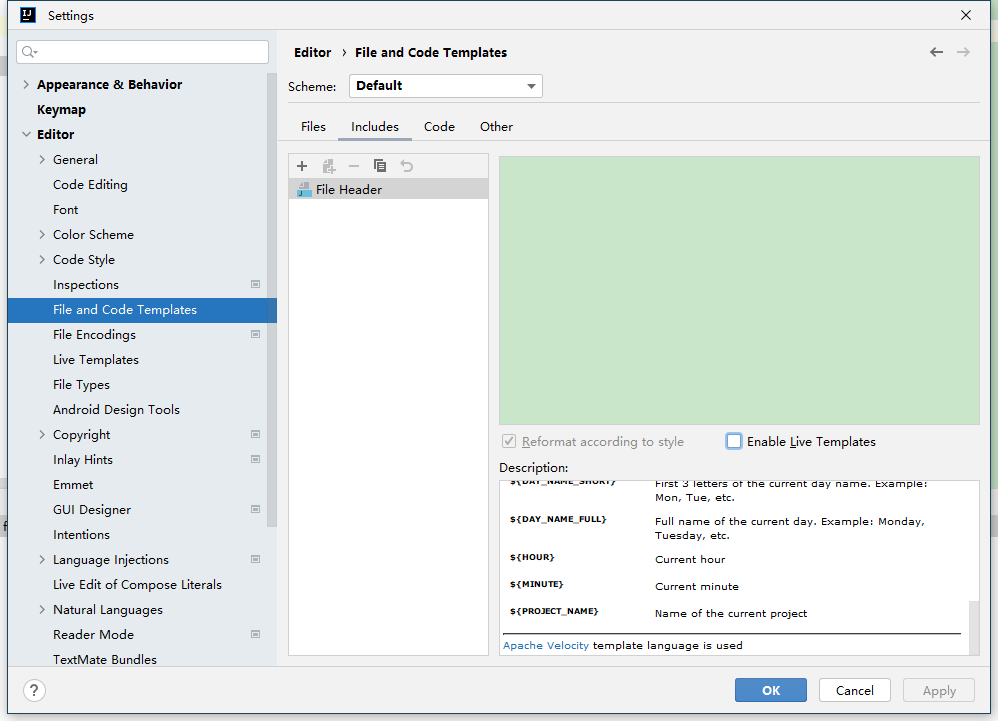The height and width of the screenshot is (721, 998).
Task: Open TextMate Bundles settings
Action: pos(105,659)
